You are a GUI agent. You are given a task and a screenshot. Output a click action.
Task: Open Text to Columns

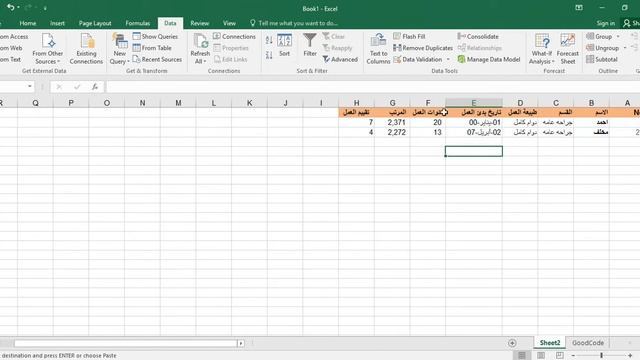click(x=378, y=49)
